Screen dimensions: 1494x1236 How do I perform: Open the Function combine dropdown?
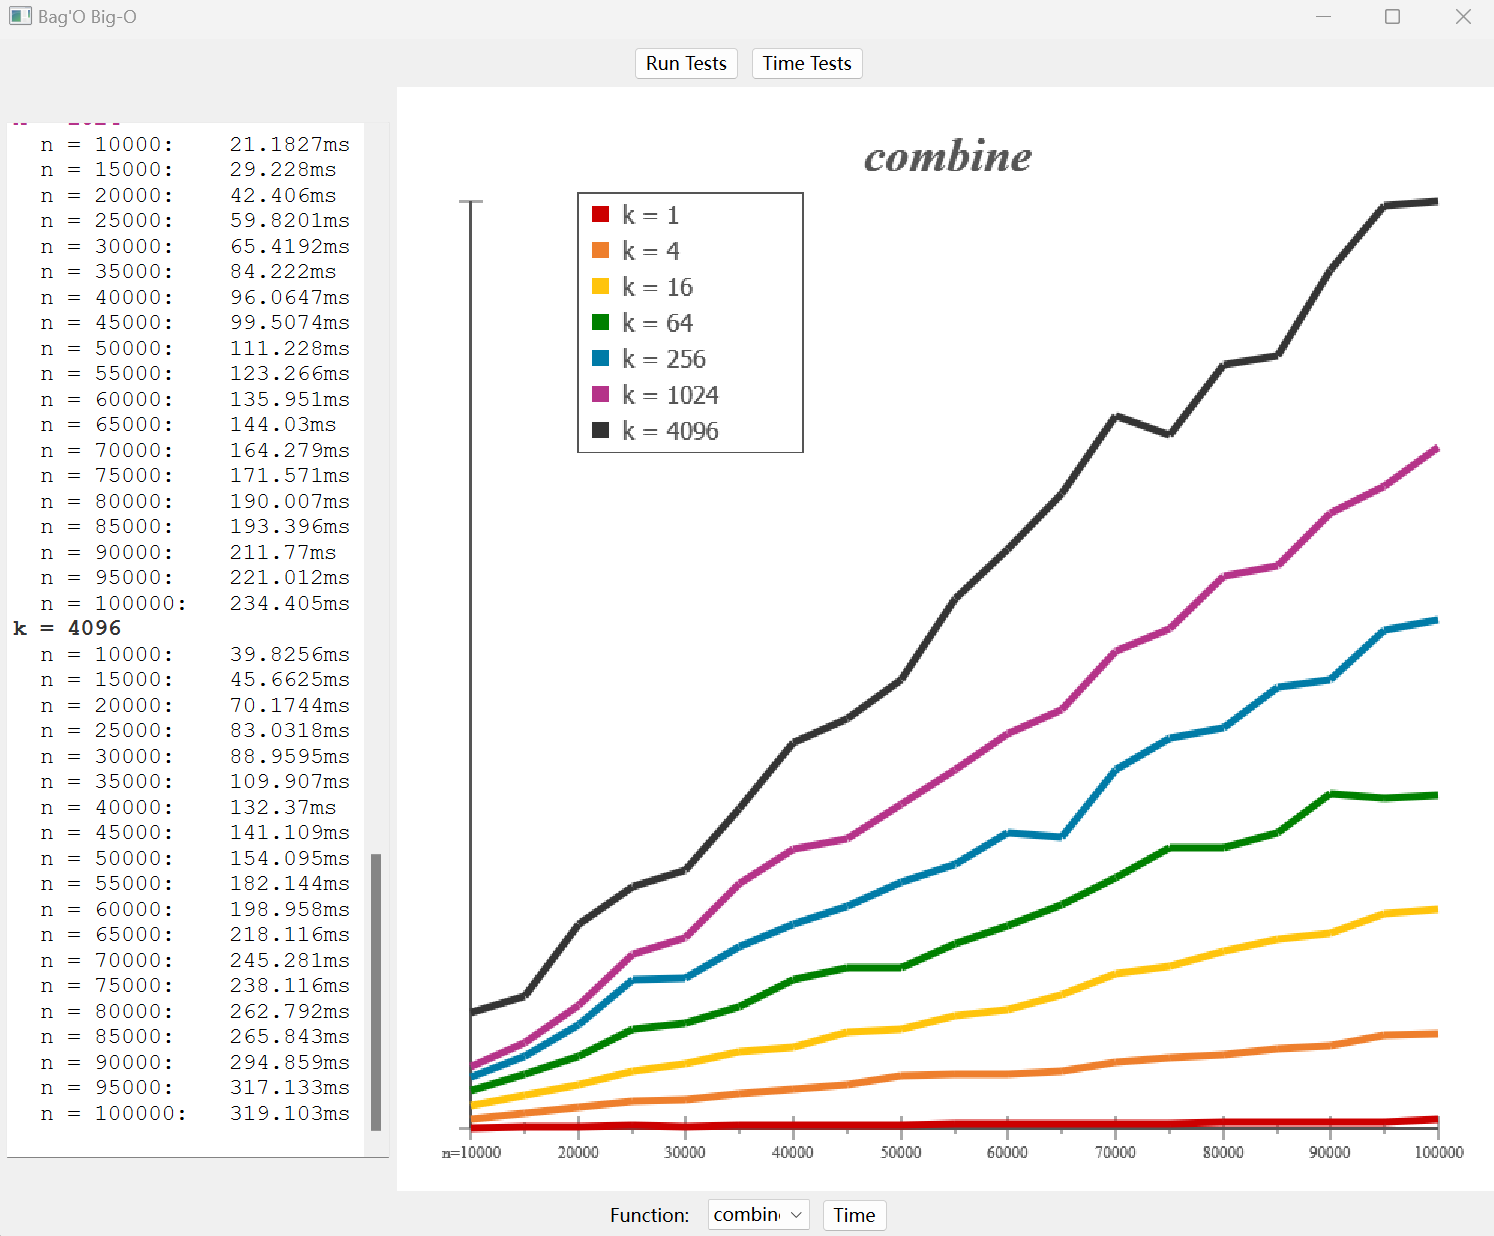[758, 1215]
